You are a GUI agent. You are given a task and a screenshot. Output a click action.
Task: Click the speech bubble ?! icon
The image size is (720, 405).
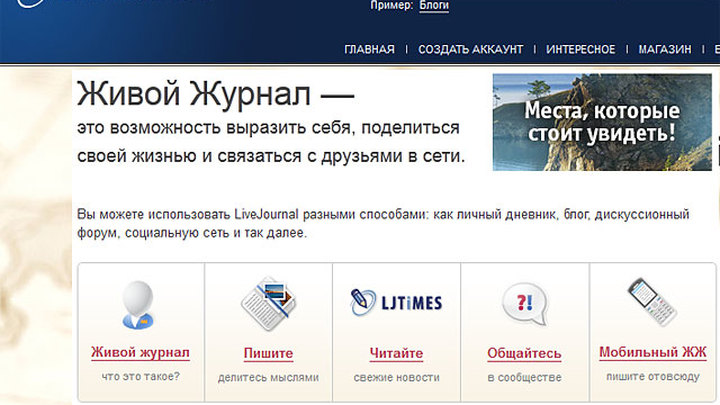pyautogui.click(x=525, y=304)
